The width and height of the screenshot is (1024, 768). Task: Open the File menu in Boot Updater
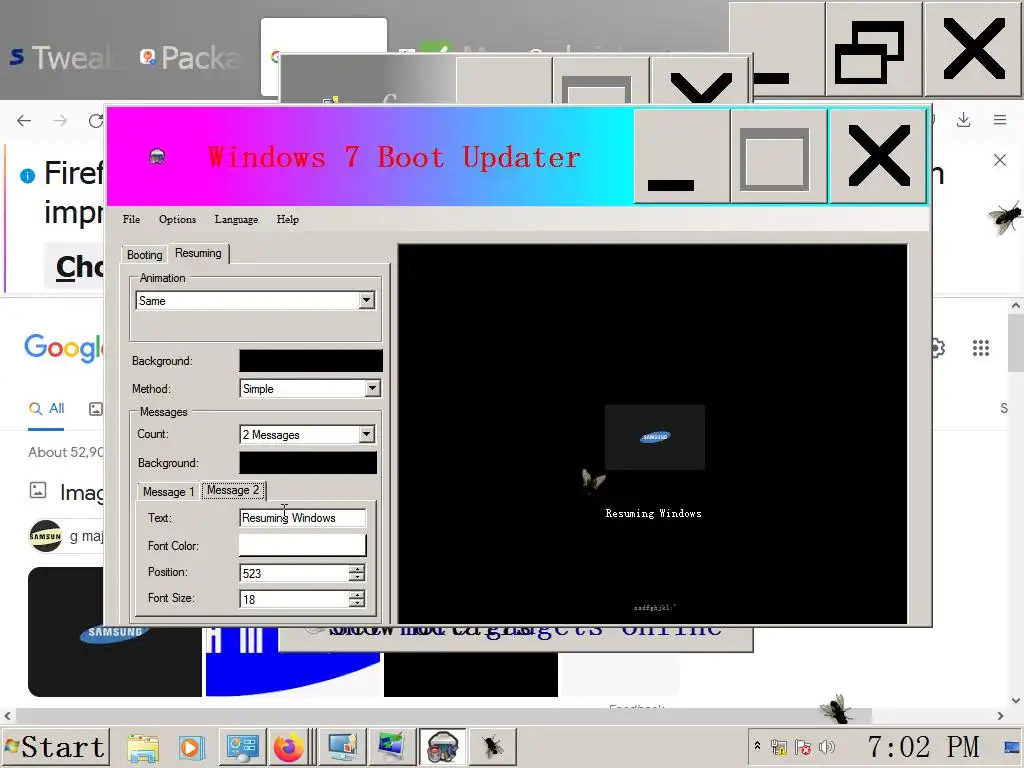pyautogui.click(x=131, y=219)
